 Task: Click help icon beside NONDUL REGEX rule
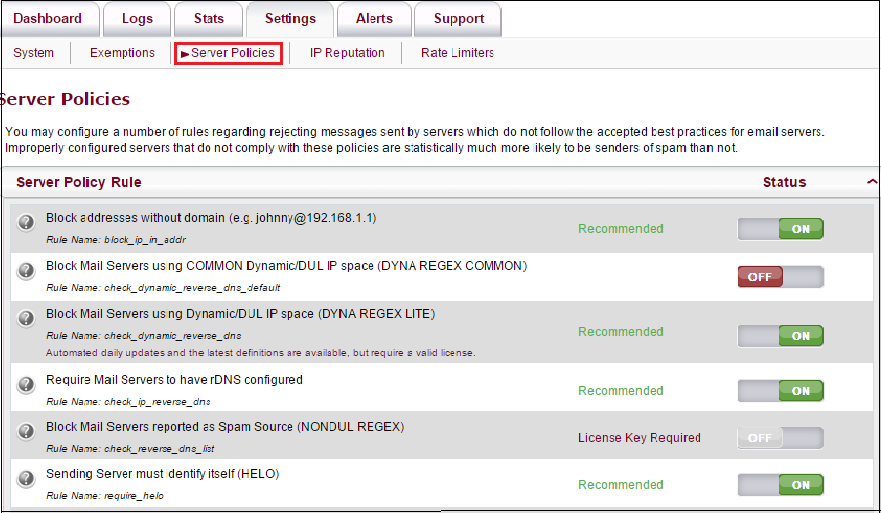click(x=27, y=431)
